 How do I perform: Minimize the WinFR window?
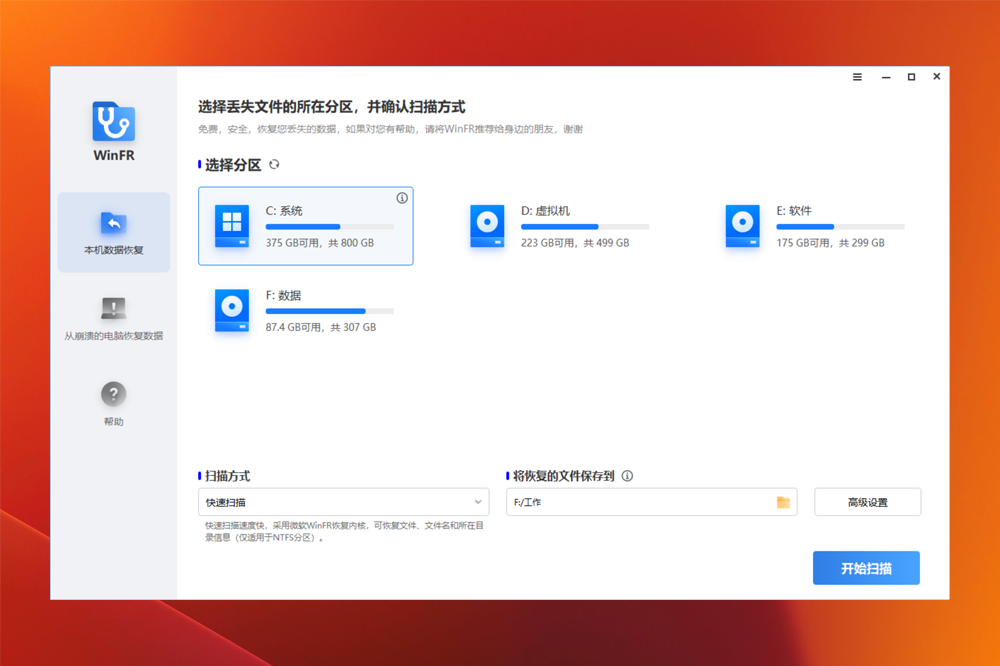(886, 77)
